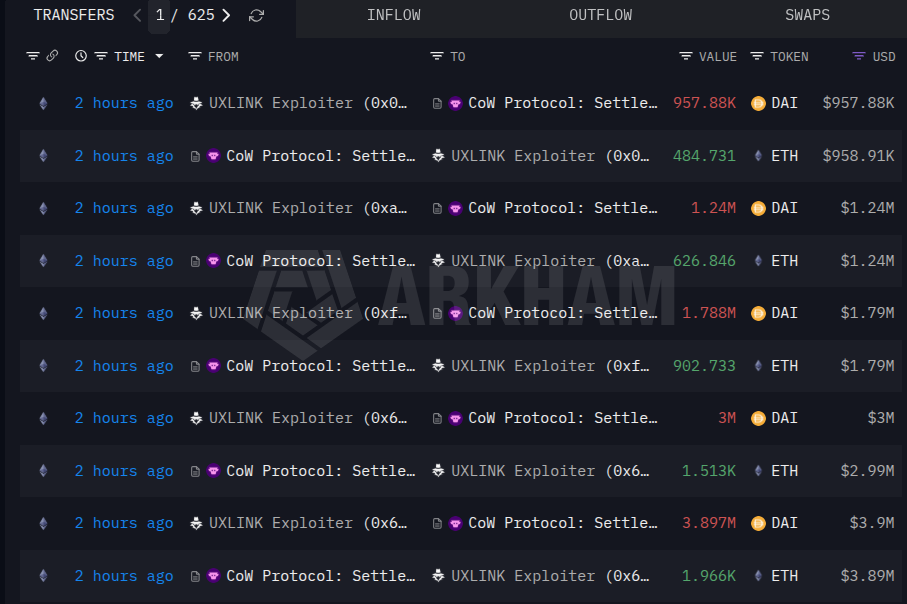
Task: Click the CoW Protocol cow icon in first row
Action: pyautogui.click(x=455, y=102)
